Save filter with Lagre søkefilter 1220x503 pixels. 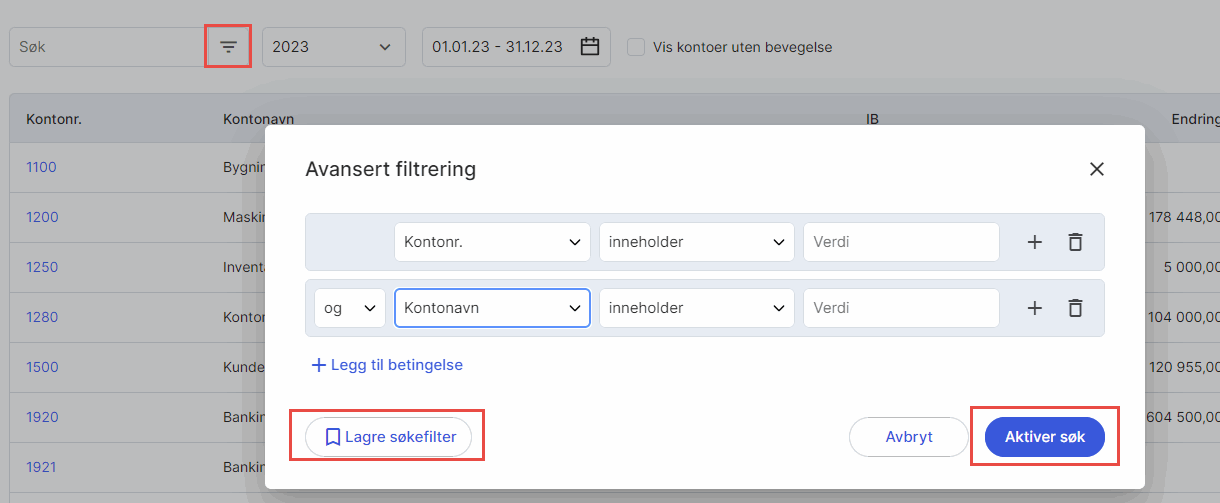click(388, 437)
